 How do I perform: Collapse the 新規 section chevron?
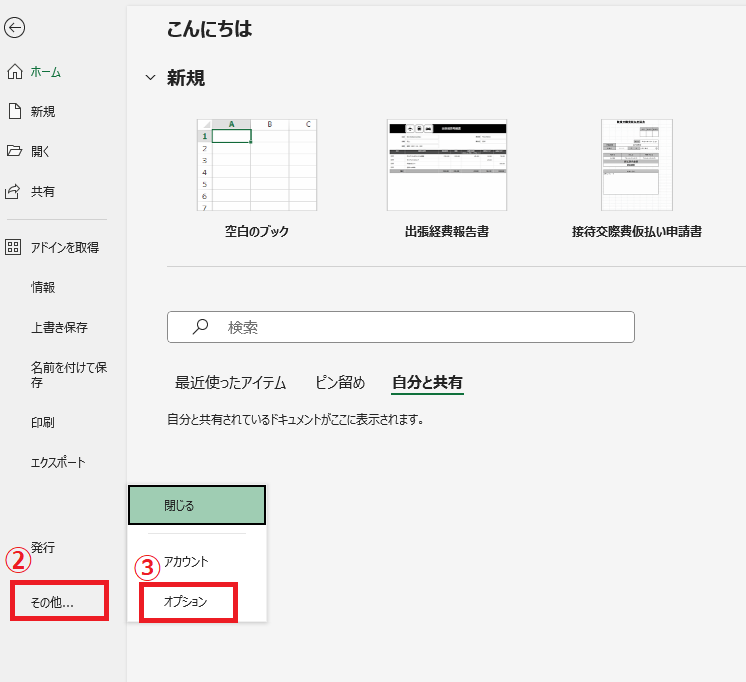coord(150,78)
